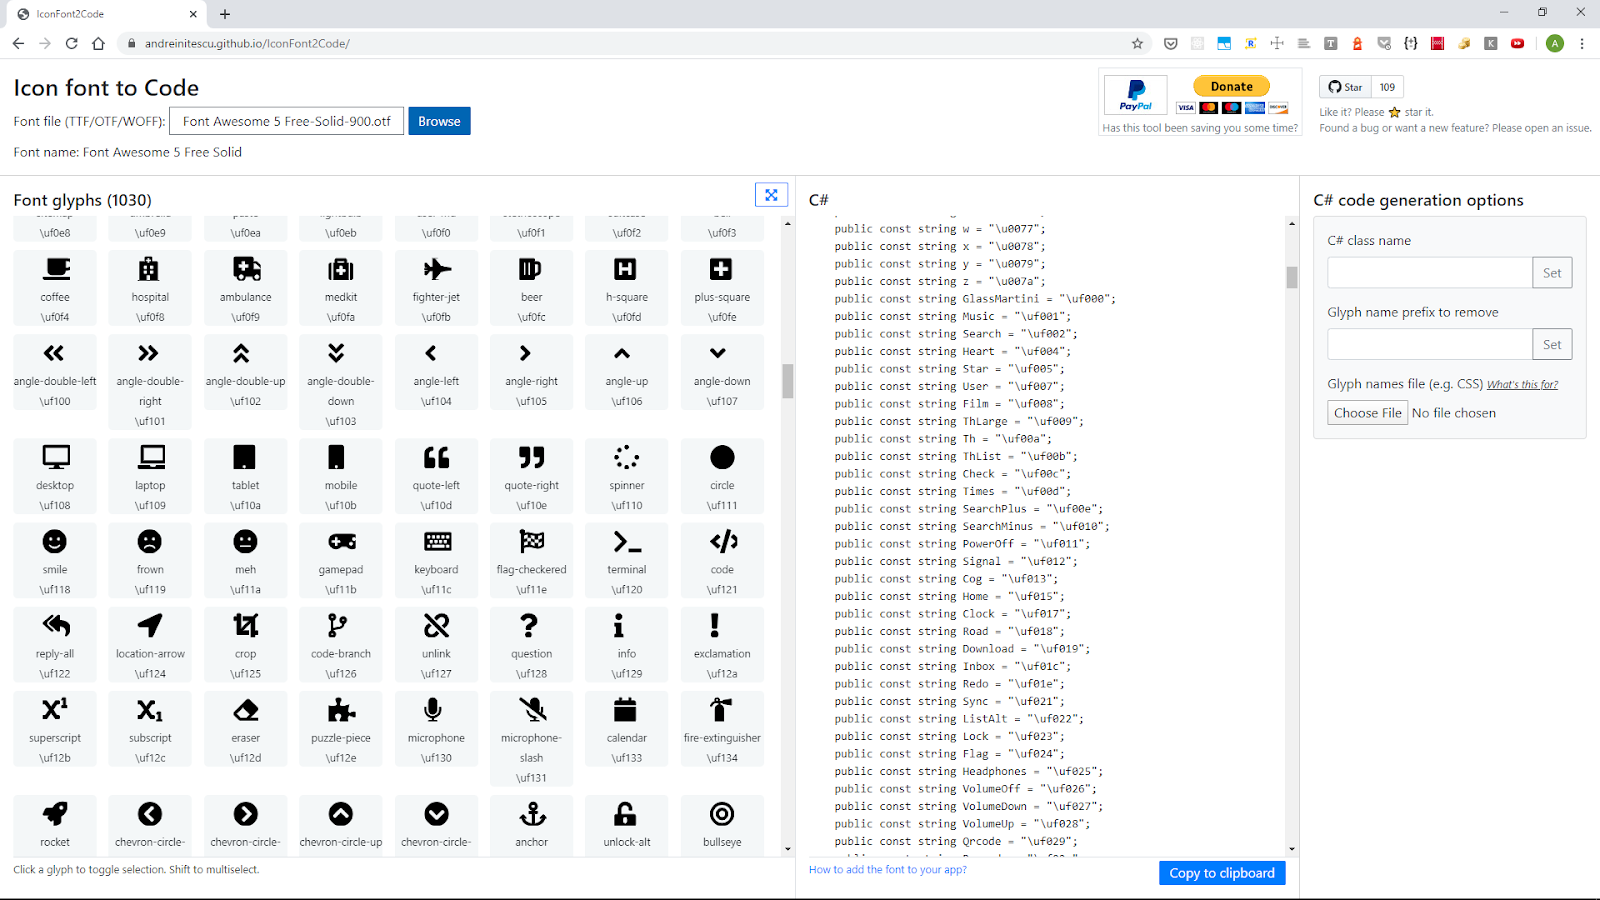Copy generated C# code to clipboard
The height and width of the screenshot is (900, 1600).
[x=1221, y=872]
